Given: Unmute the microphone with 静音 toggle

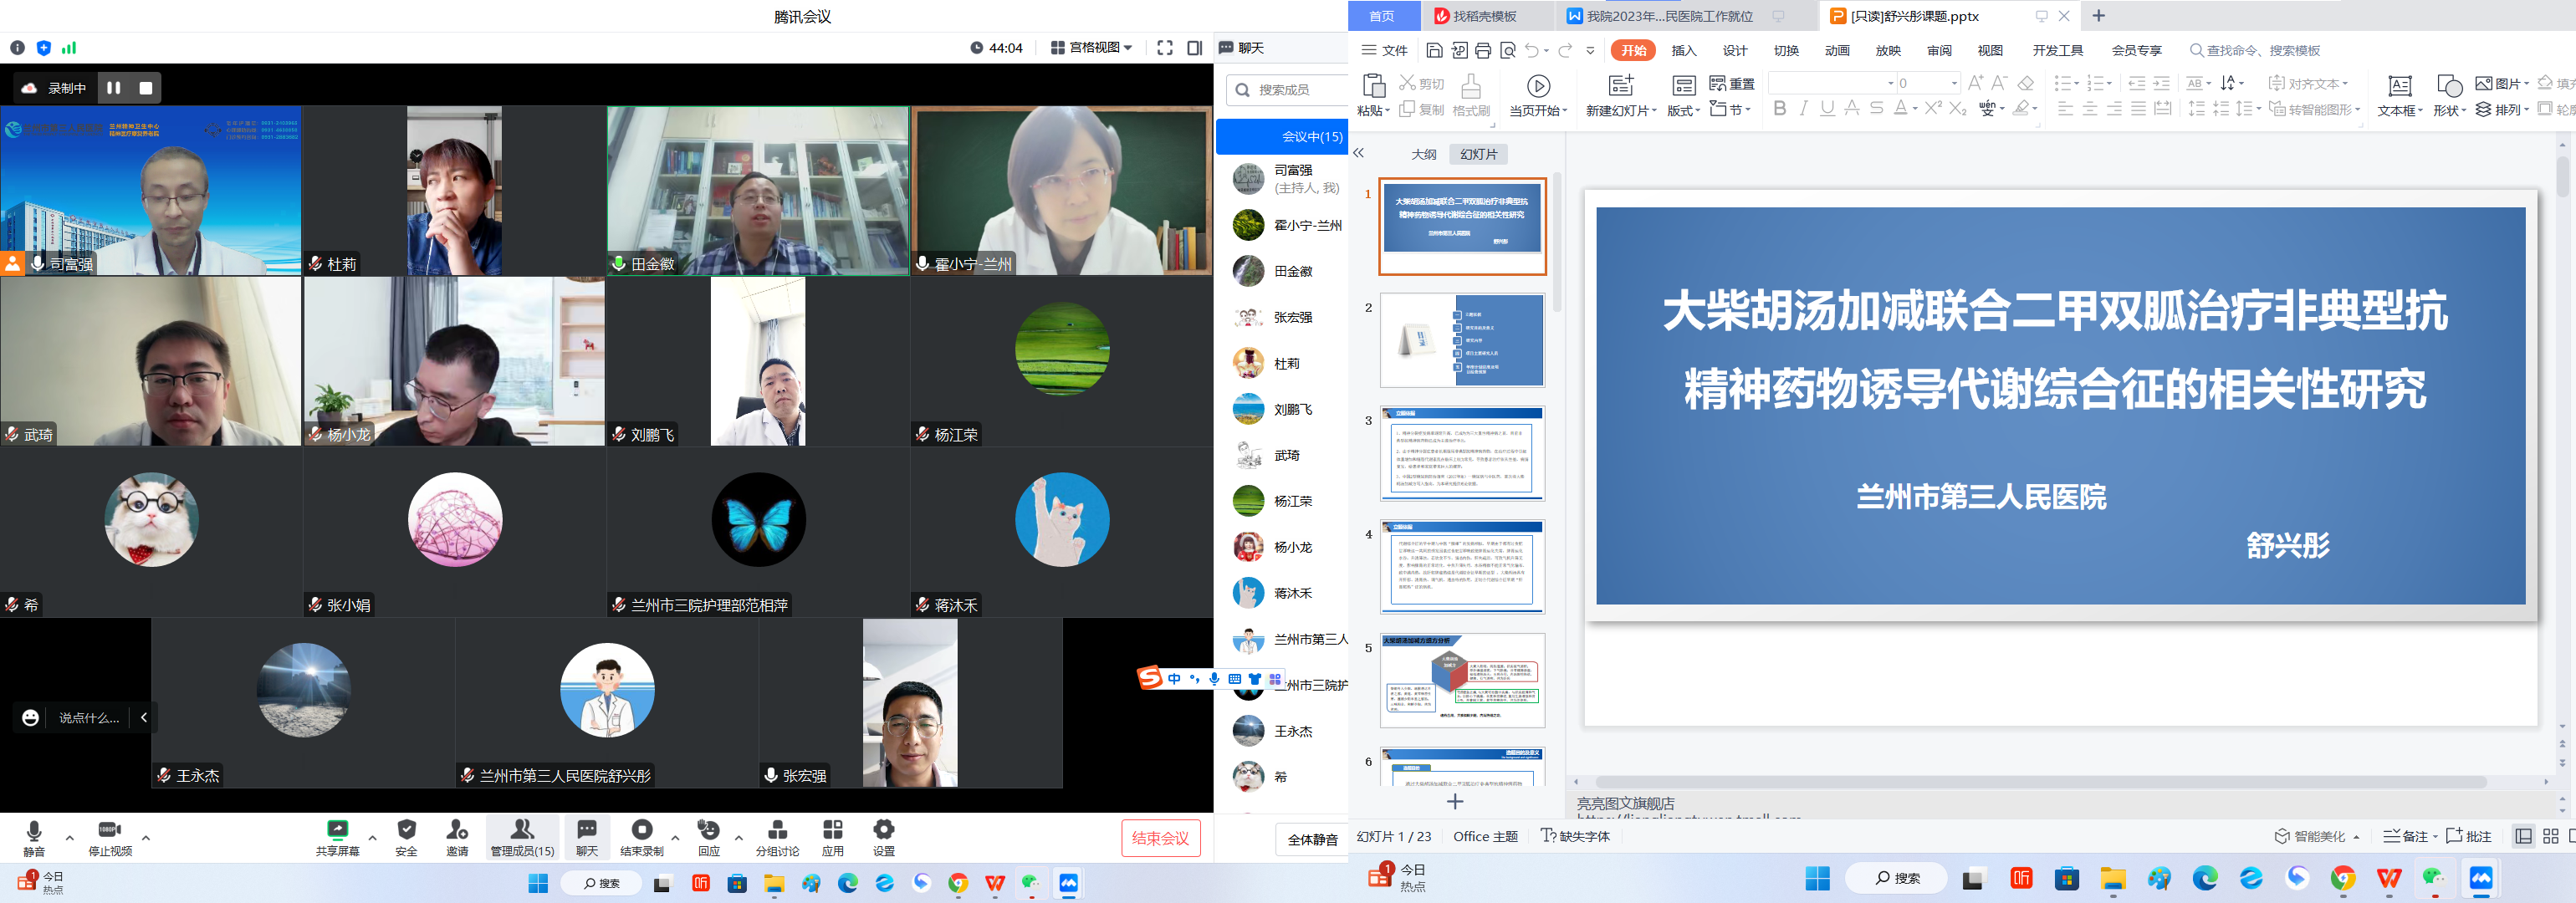Looking at the screenshot, I should tap(33, 837).
